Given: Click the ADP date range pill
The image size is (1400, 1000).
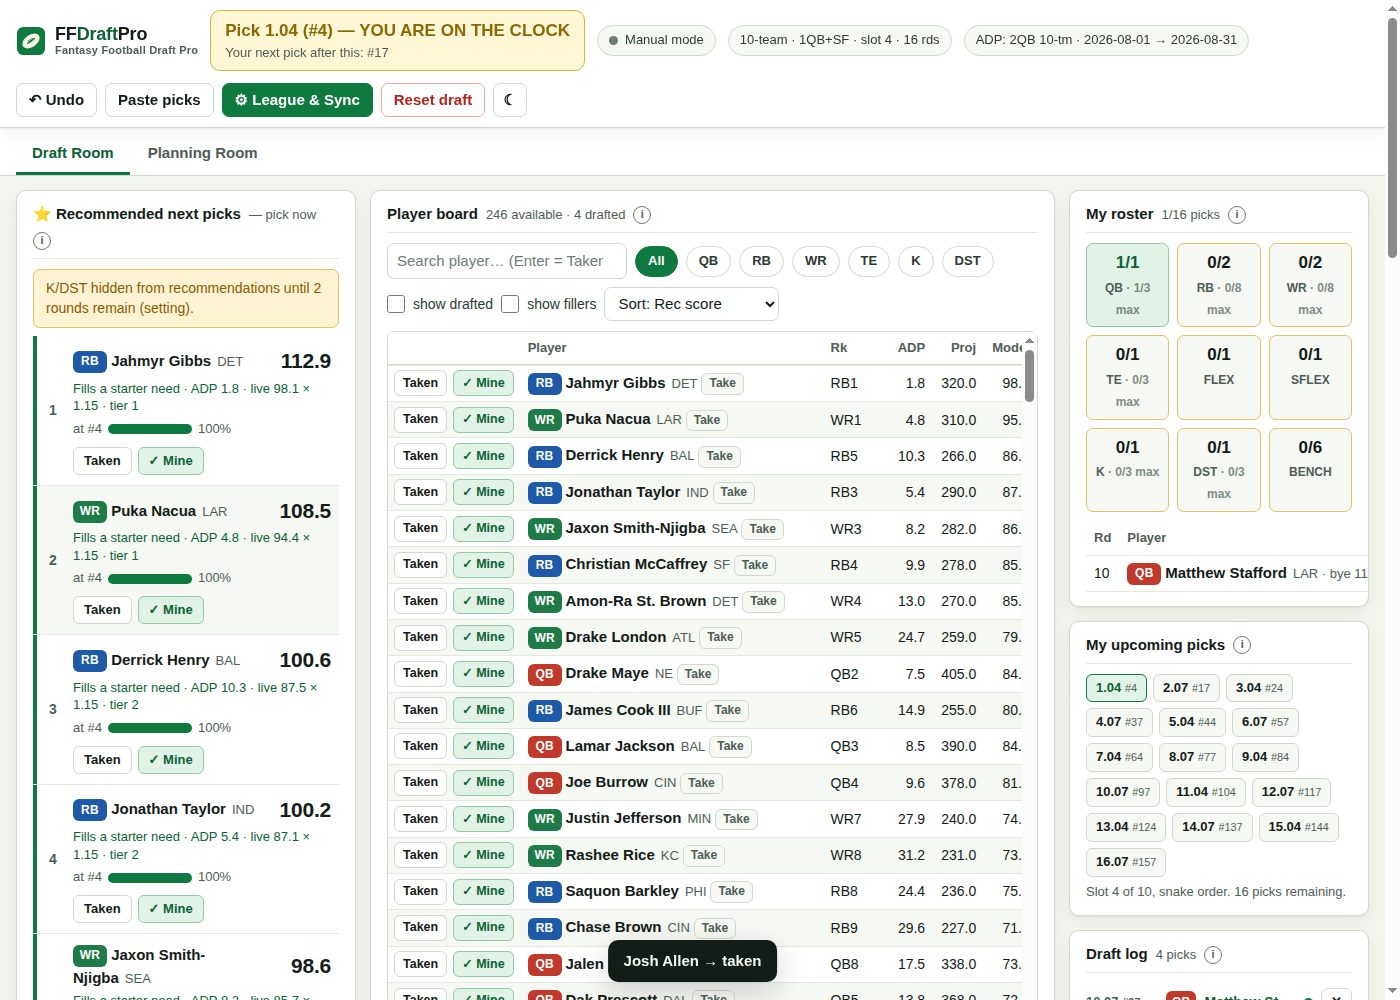Looking at the screenshot, I should [1106, 40].
